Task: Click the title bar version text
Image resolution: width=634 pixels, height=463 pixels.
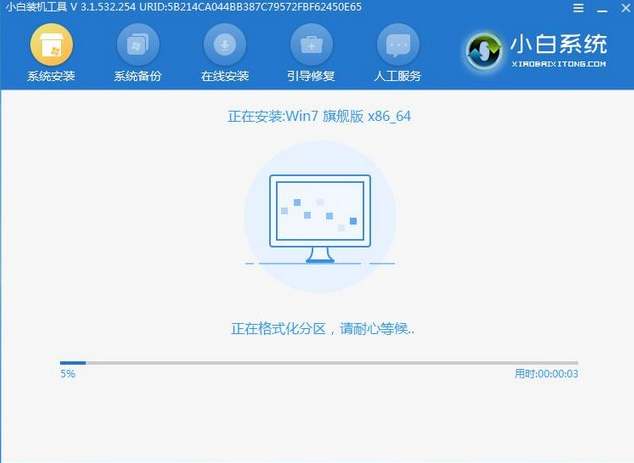Action: (184, 7)
